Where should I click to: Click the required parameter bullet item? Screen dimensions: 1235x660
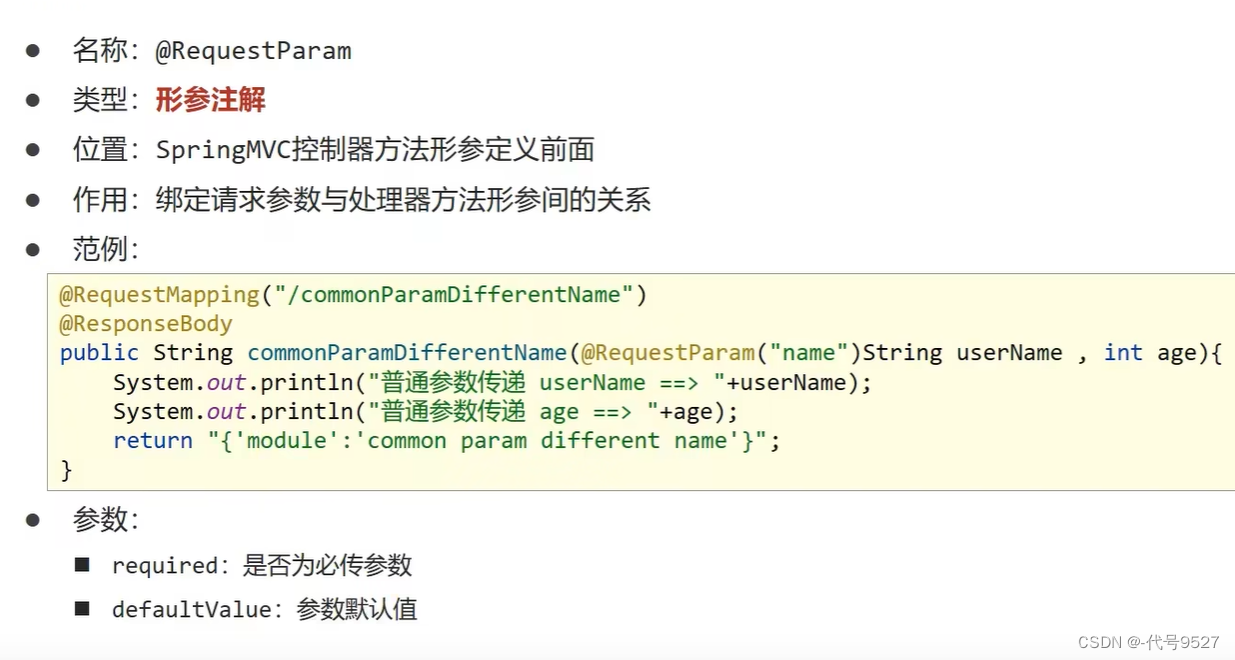coord(262,566)
